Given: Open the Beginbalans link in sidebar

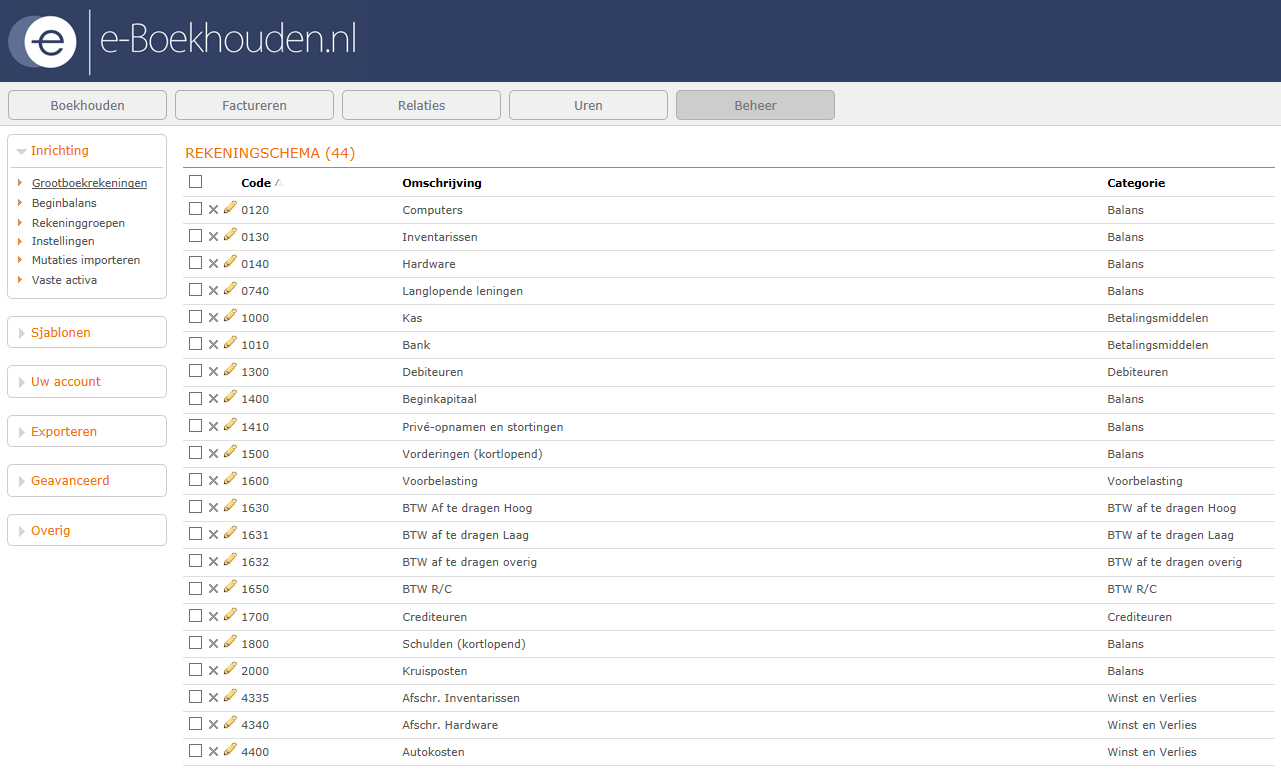Looking at the screenshot, I should tap(64, 203).
